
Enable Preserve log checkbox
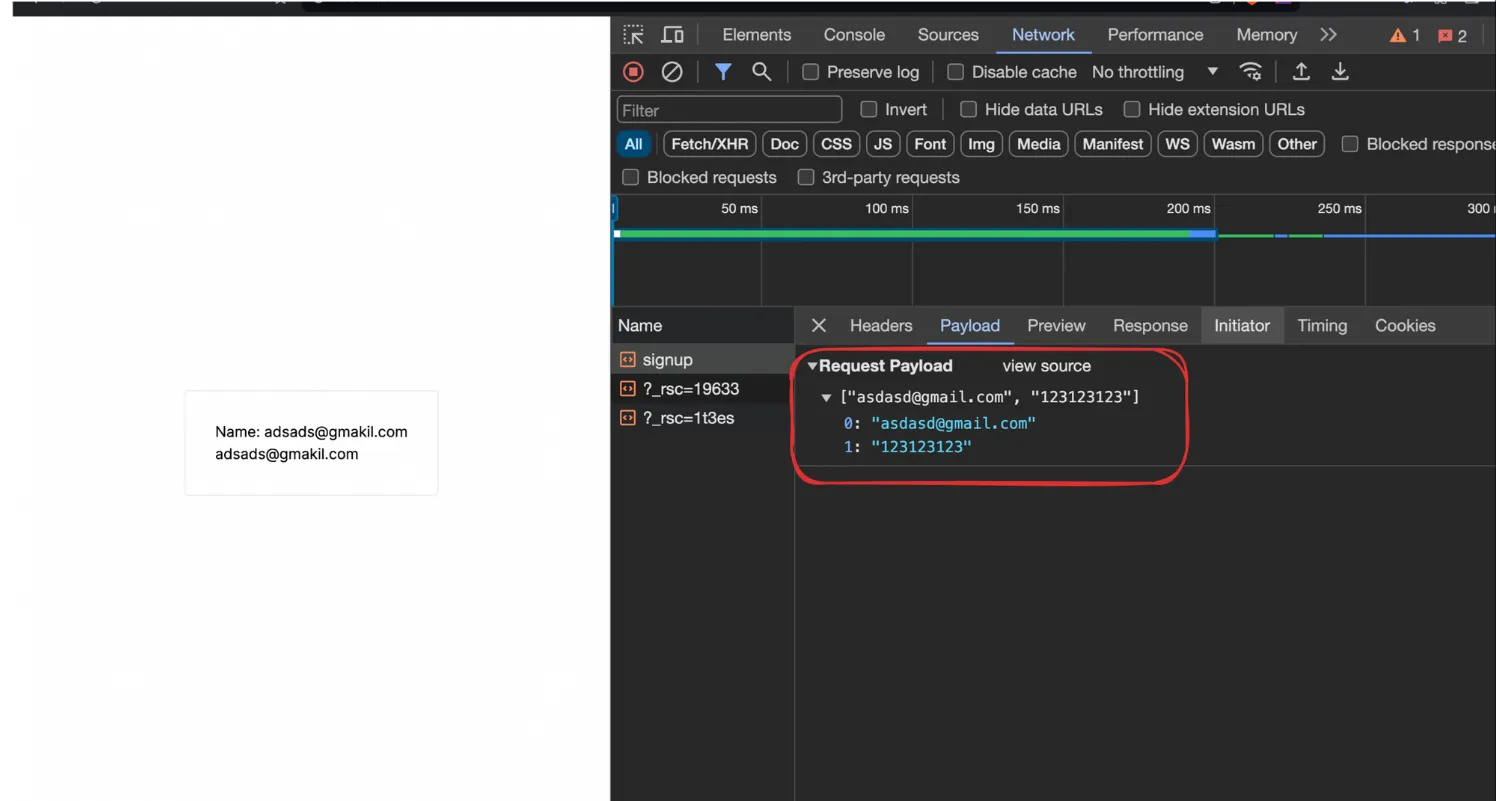coord(811,72)
